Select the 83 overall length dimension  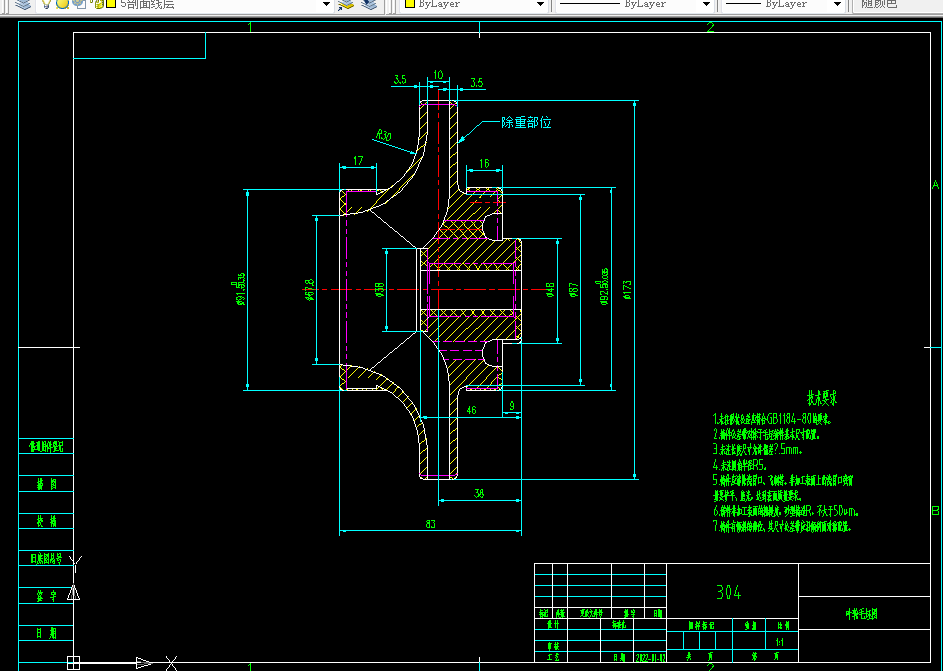click(430, 524)
